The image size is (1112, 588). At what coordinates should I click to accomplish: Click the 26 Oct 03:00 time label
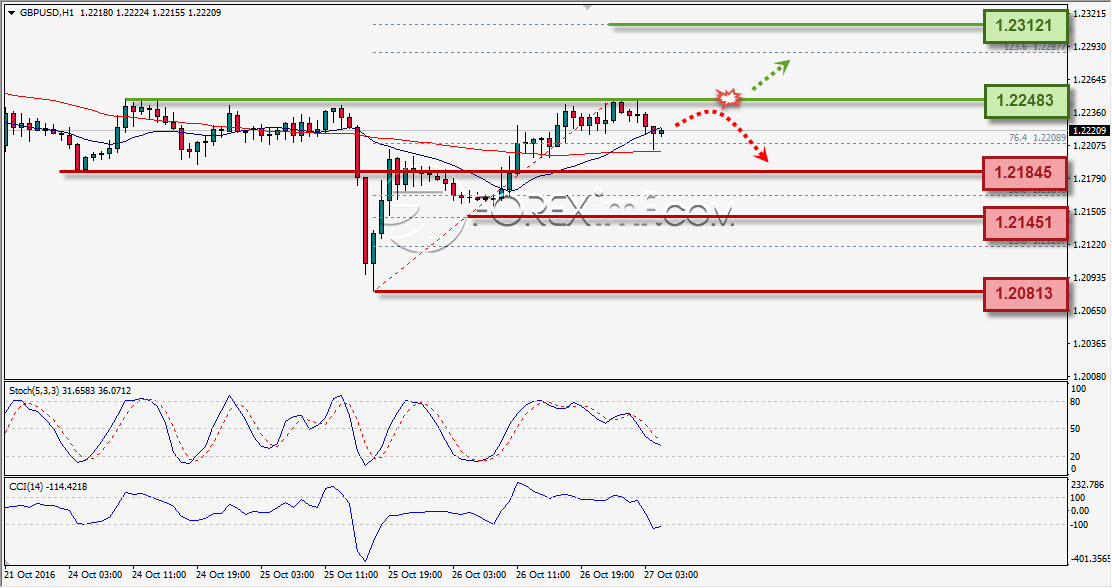(479, 575)
